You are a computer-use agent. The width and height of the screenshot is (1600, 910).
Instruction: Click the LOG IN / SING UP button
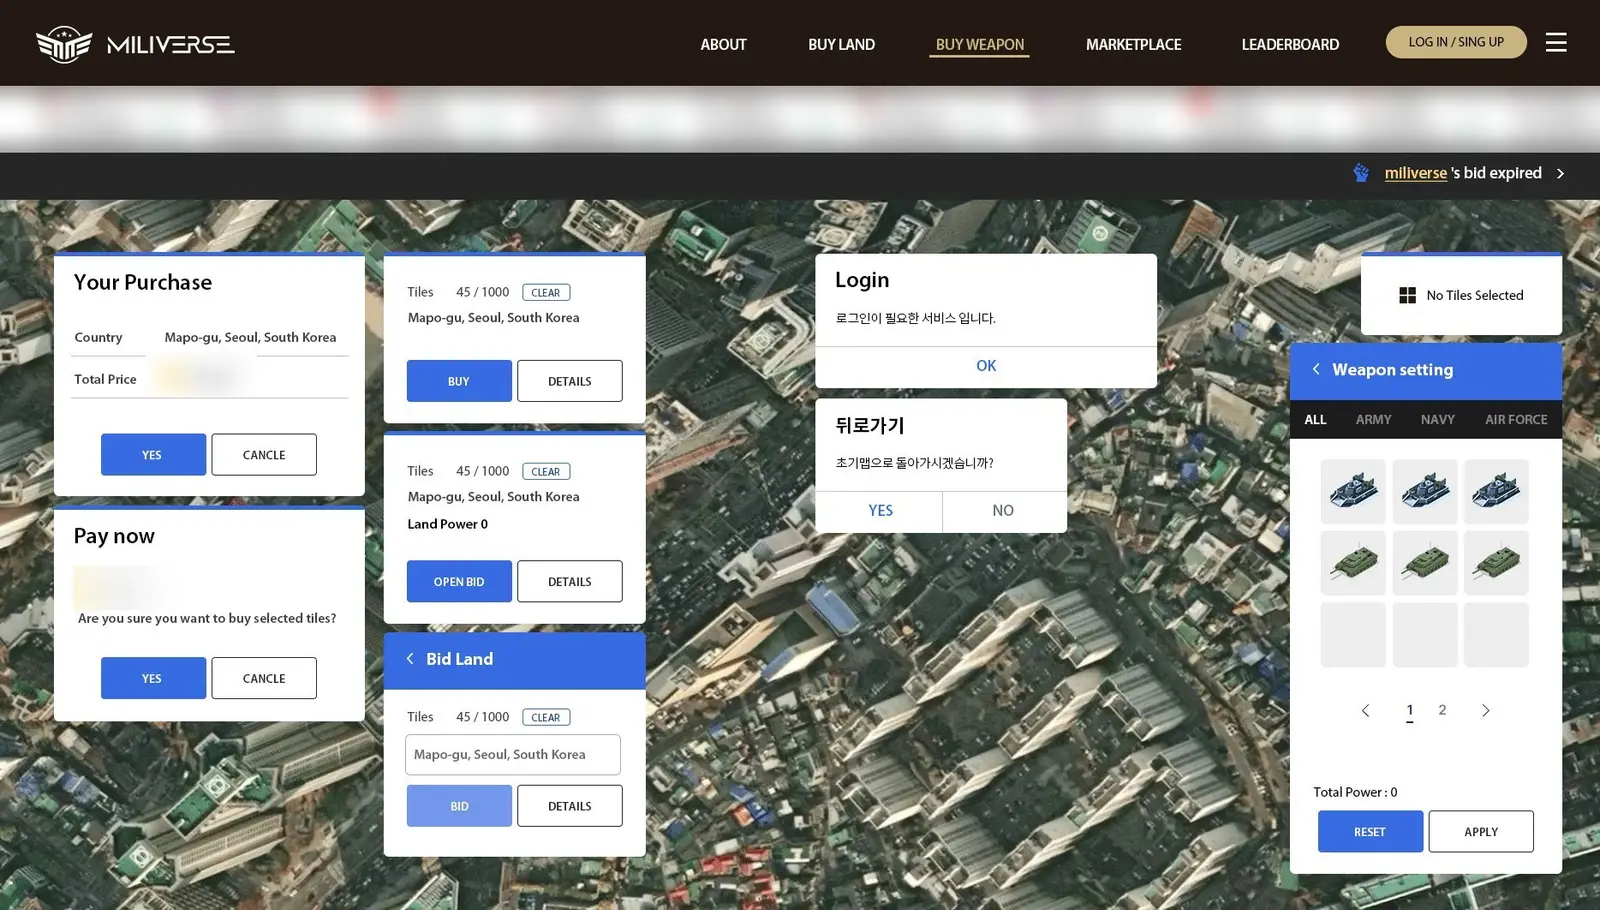(1456, 42)
